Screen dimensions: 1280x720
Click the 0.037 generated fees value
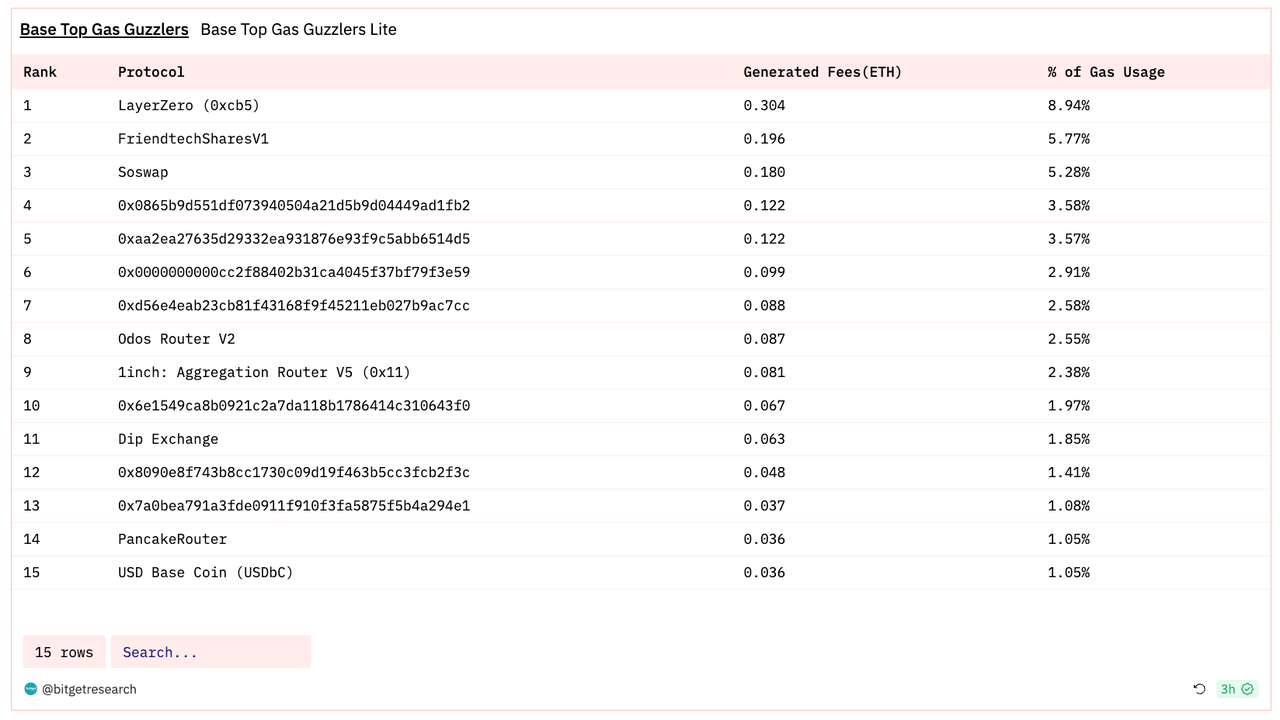tap(764, 505)
